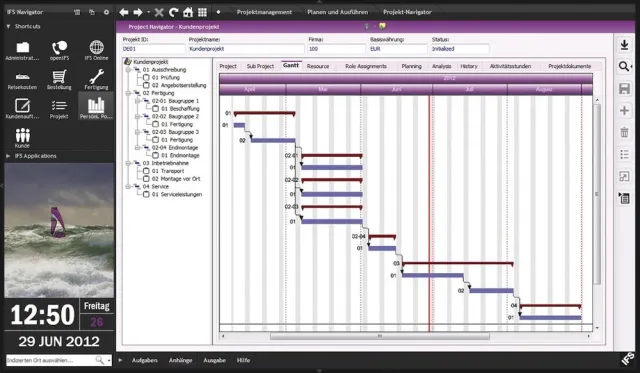The image size is (640, 373).
Task: Switch to the Project tab
Action: (x=228, y=66)
